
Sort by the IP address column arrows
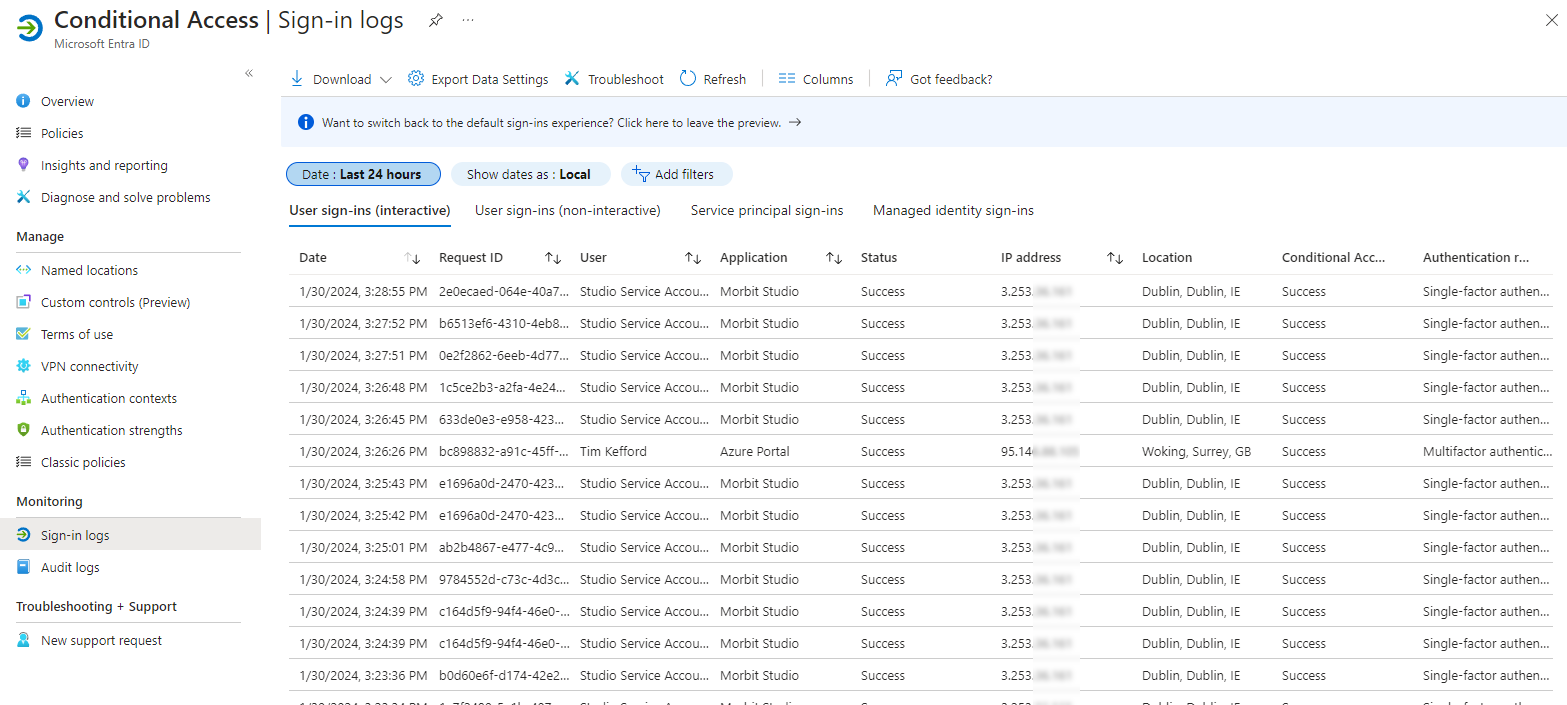coord(1115,258)
